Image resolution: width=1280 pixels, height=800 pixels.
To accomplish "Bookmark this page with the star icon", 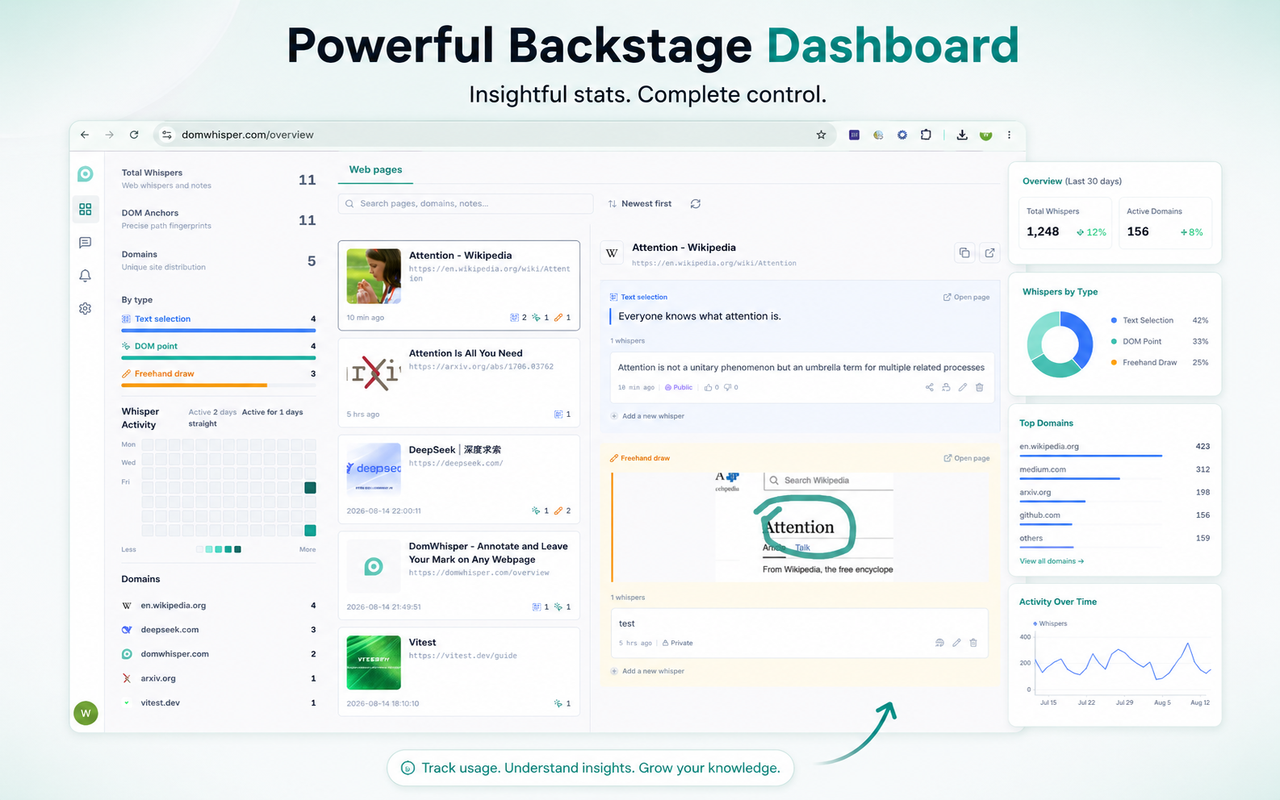I will pos(821,135).
